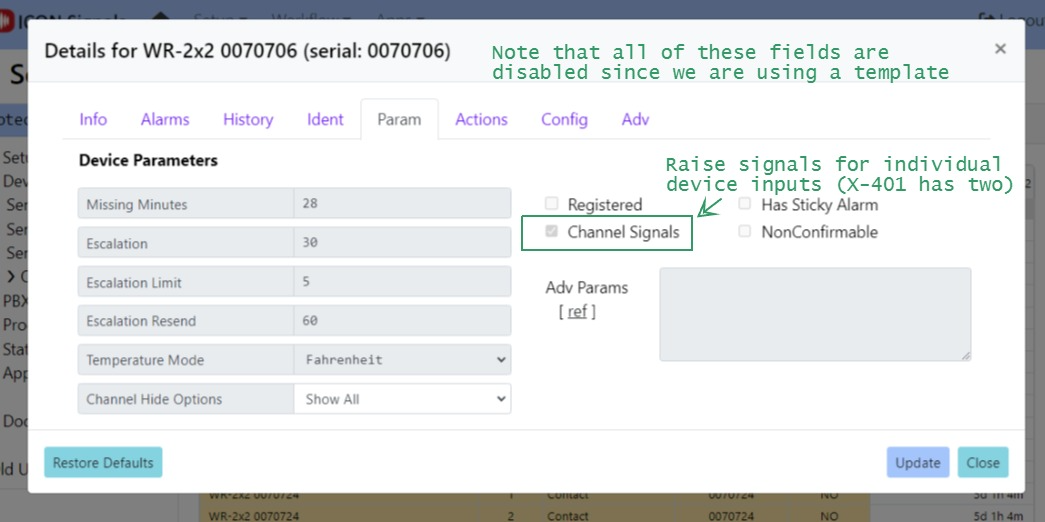
Task: Toggle the Channel Signals checkbox
Action: click(552, 232)
